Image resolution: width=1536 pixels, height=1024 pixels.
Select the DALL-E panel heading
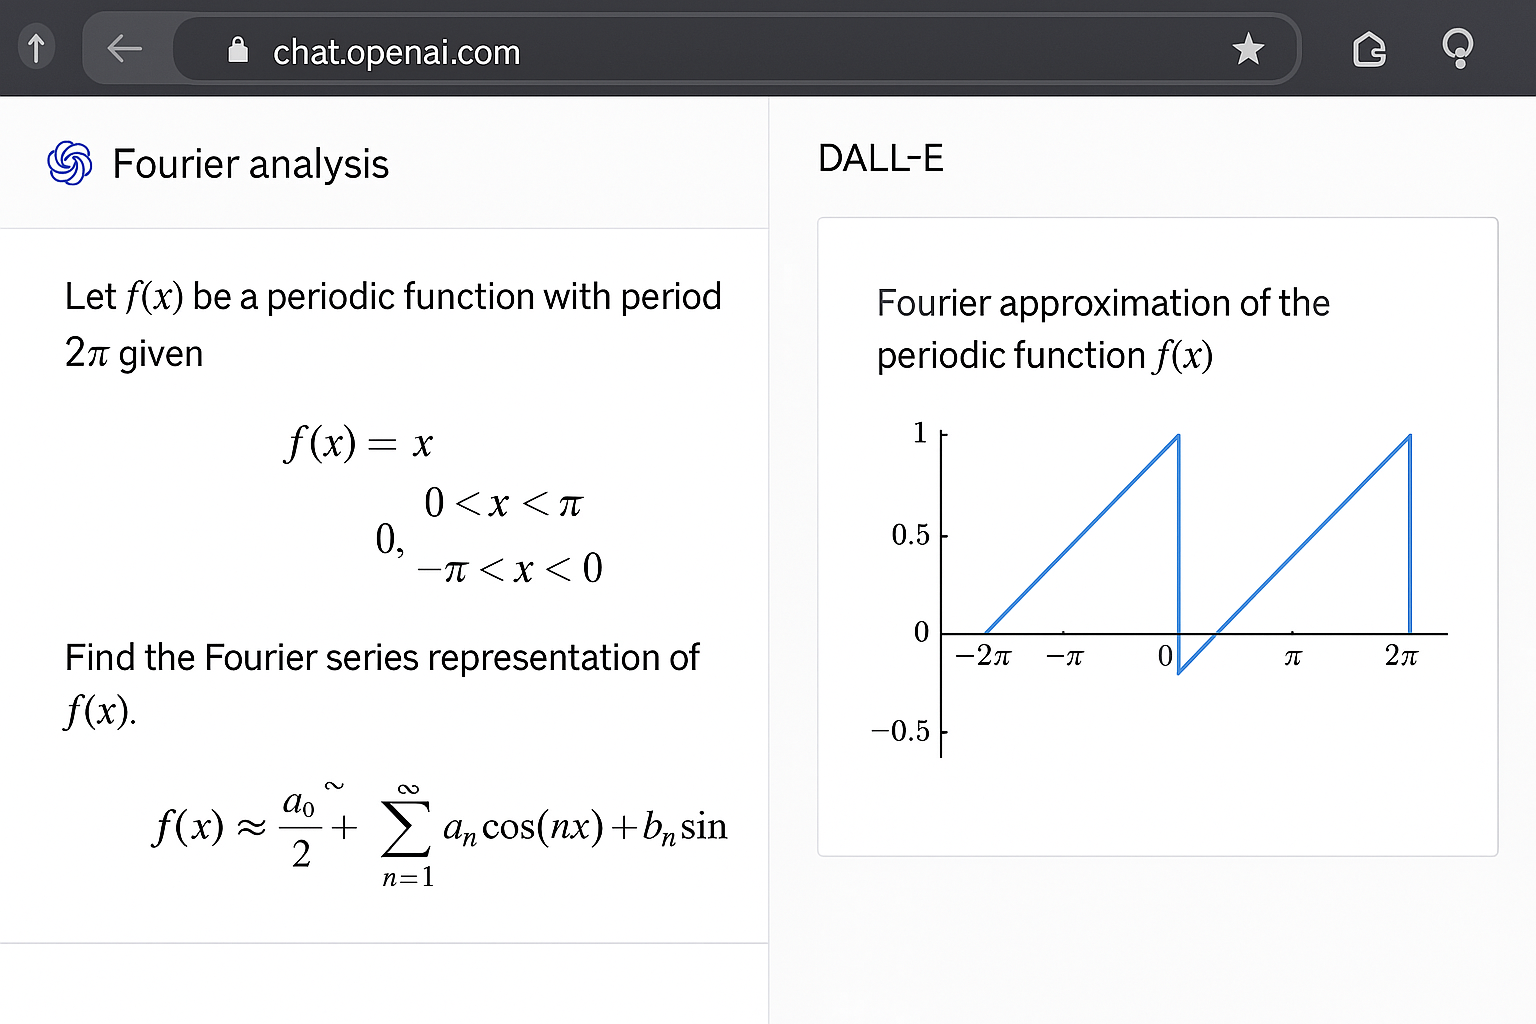click(x=880, y=158)
